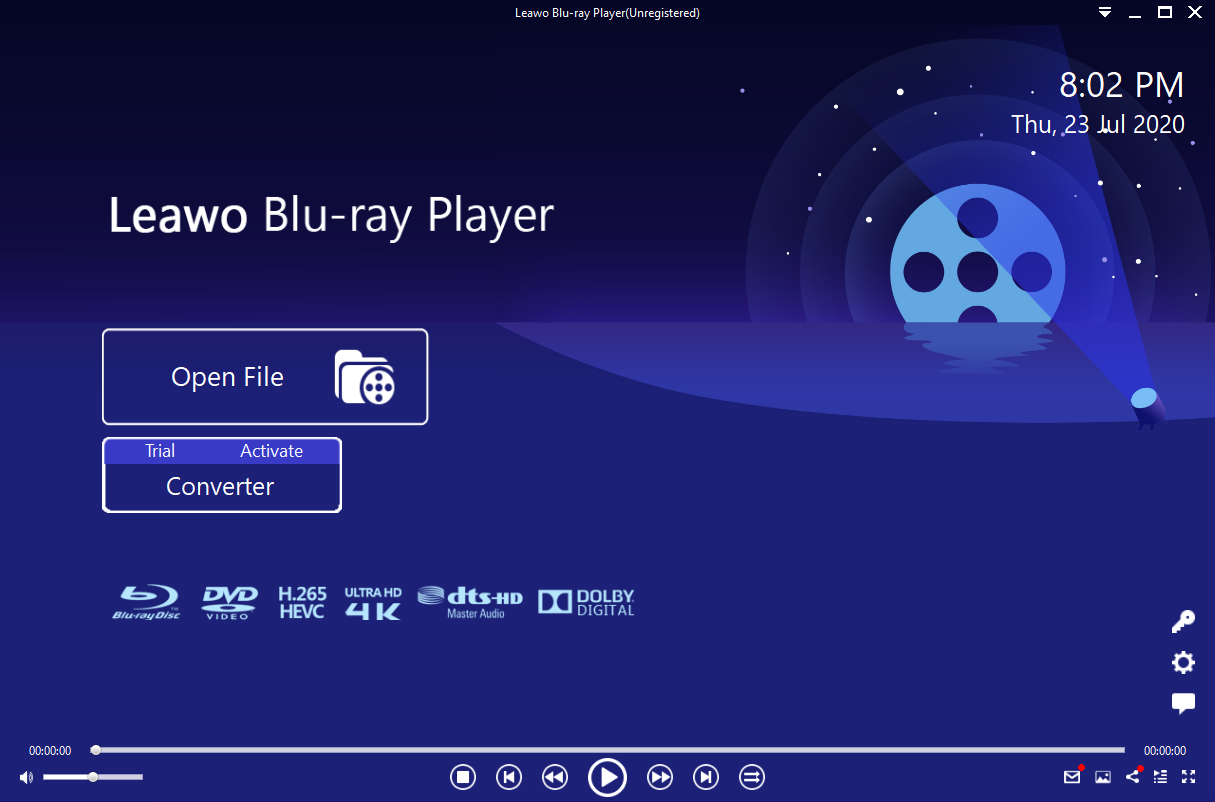Screen dimensions: 1215x802
Task: Click the share icon
Action: point(1132,777)
